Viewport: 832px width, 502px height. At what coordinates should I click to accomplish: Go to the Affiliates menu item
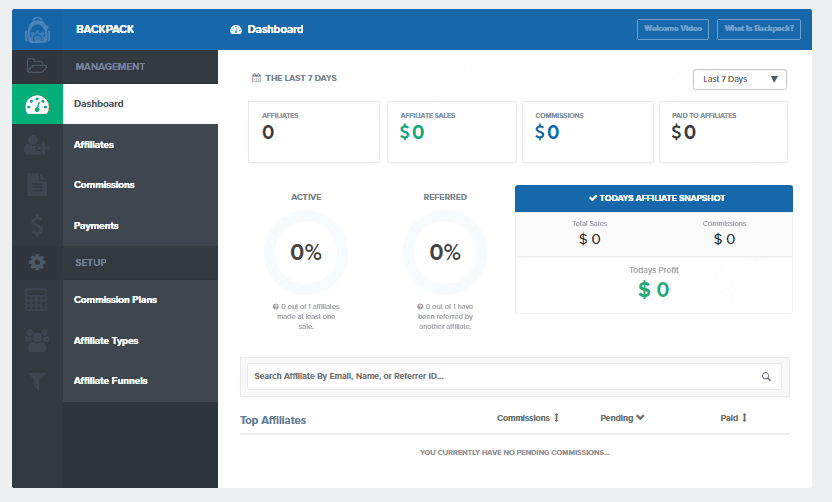point(140,144)
